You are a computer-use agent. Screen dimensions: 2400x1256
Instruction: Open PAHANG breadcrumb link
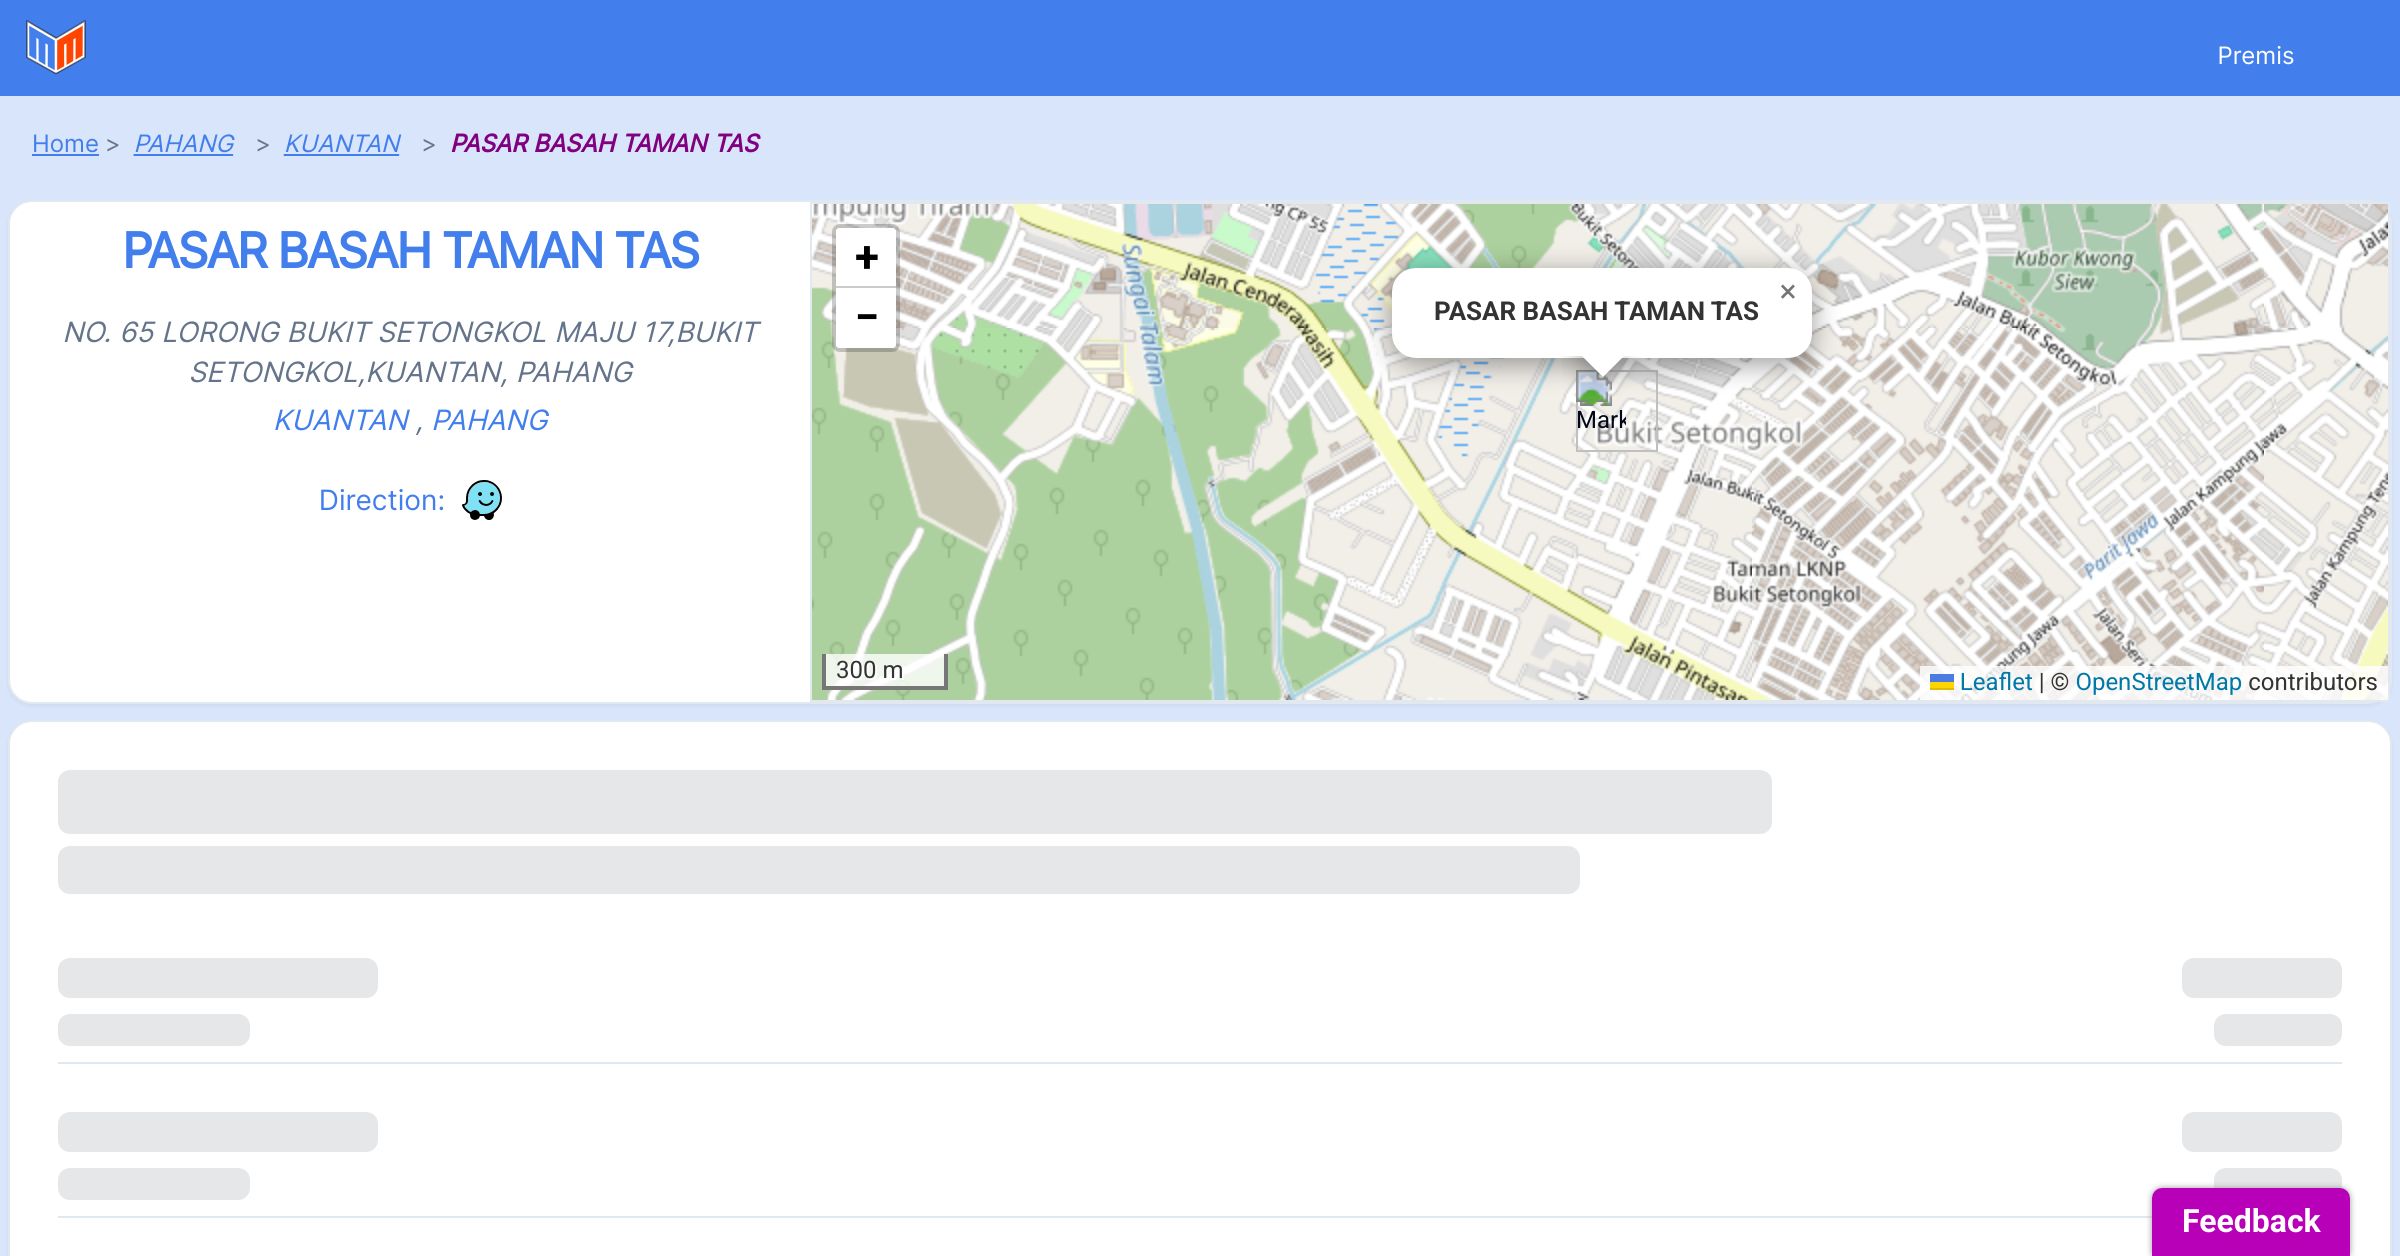(x=184, y=144)
